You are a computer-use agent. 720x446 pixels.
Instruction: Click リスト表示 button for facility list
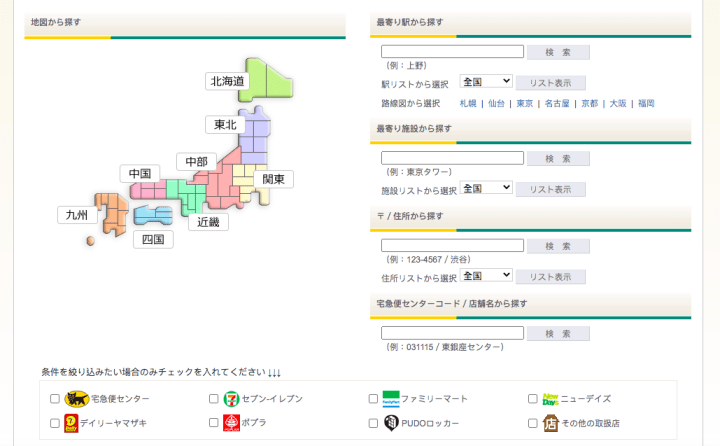pos(551,189)
